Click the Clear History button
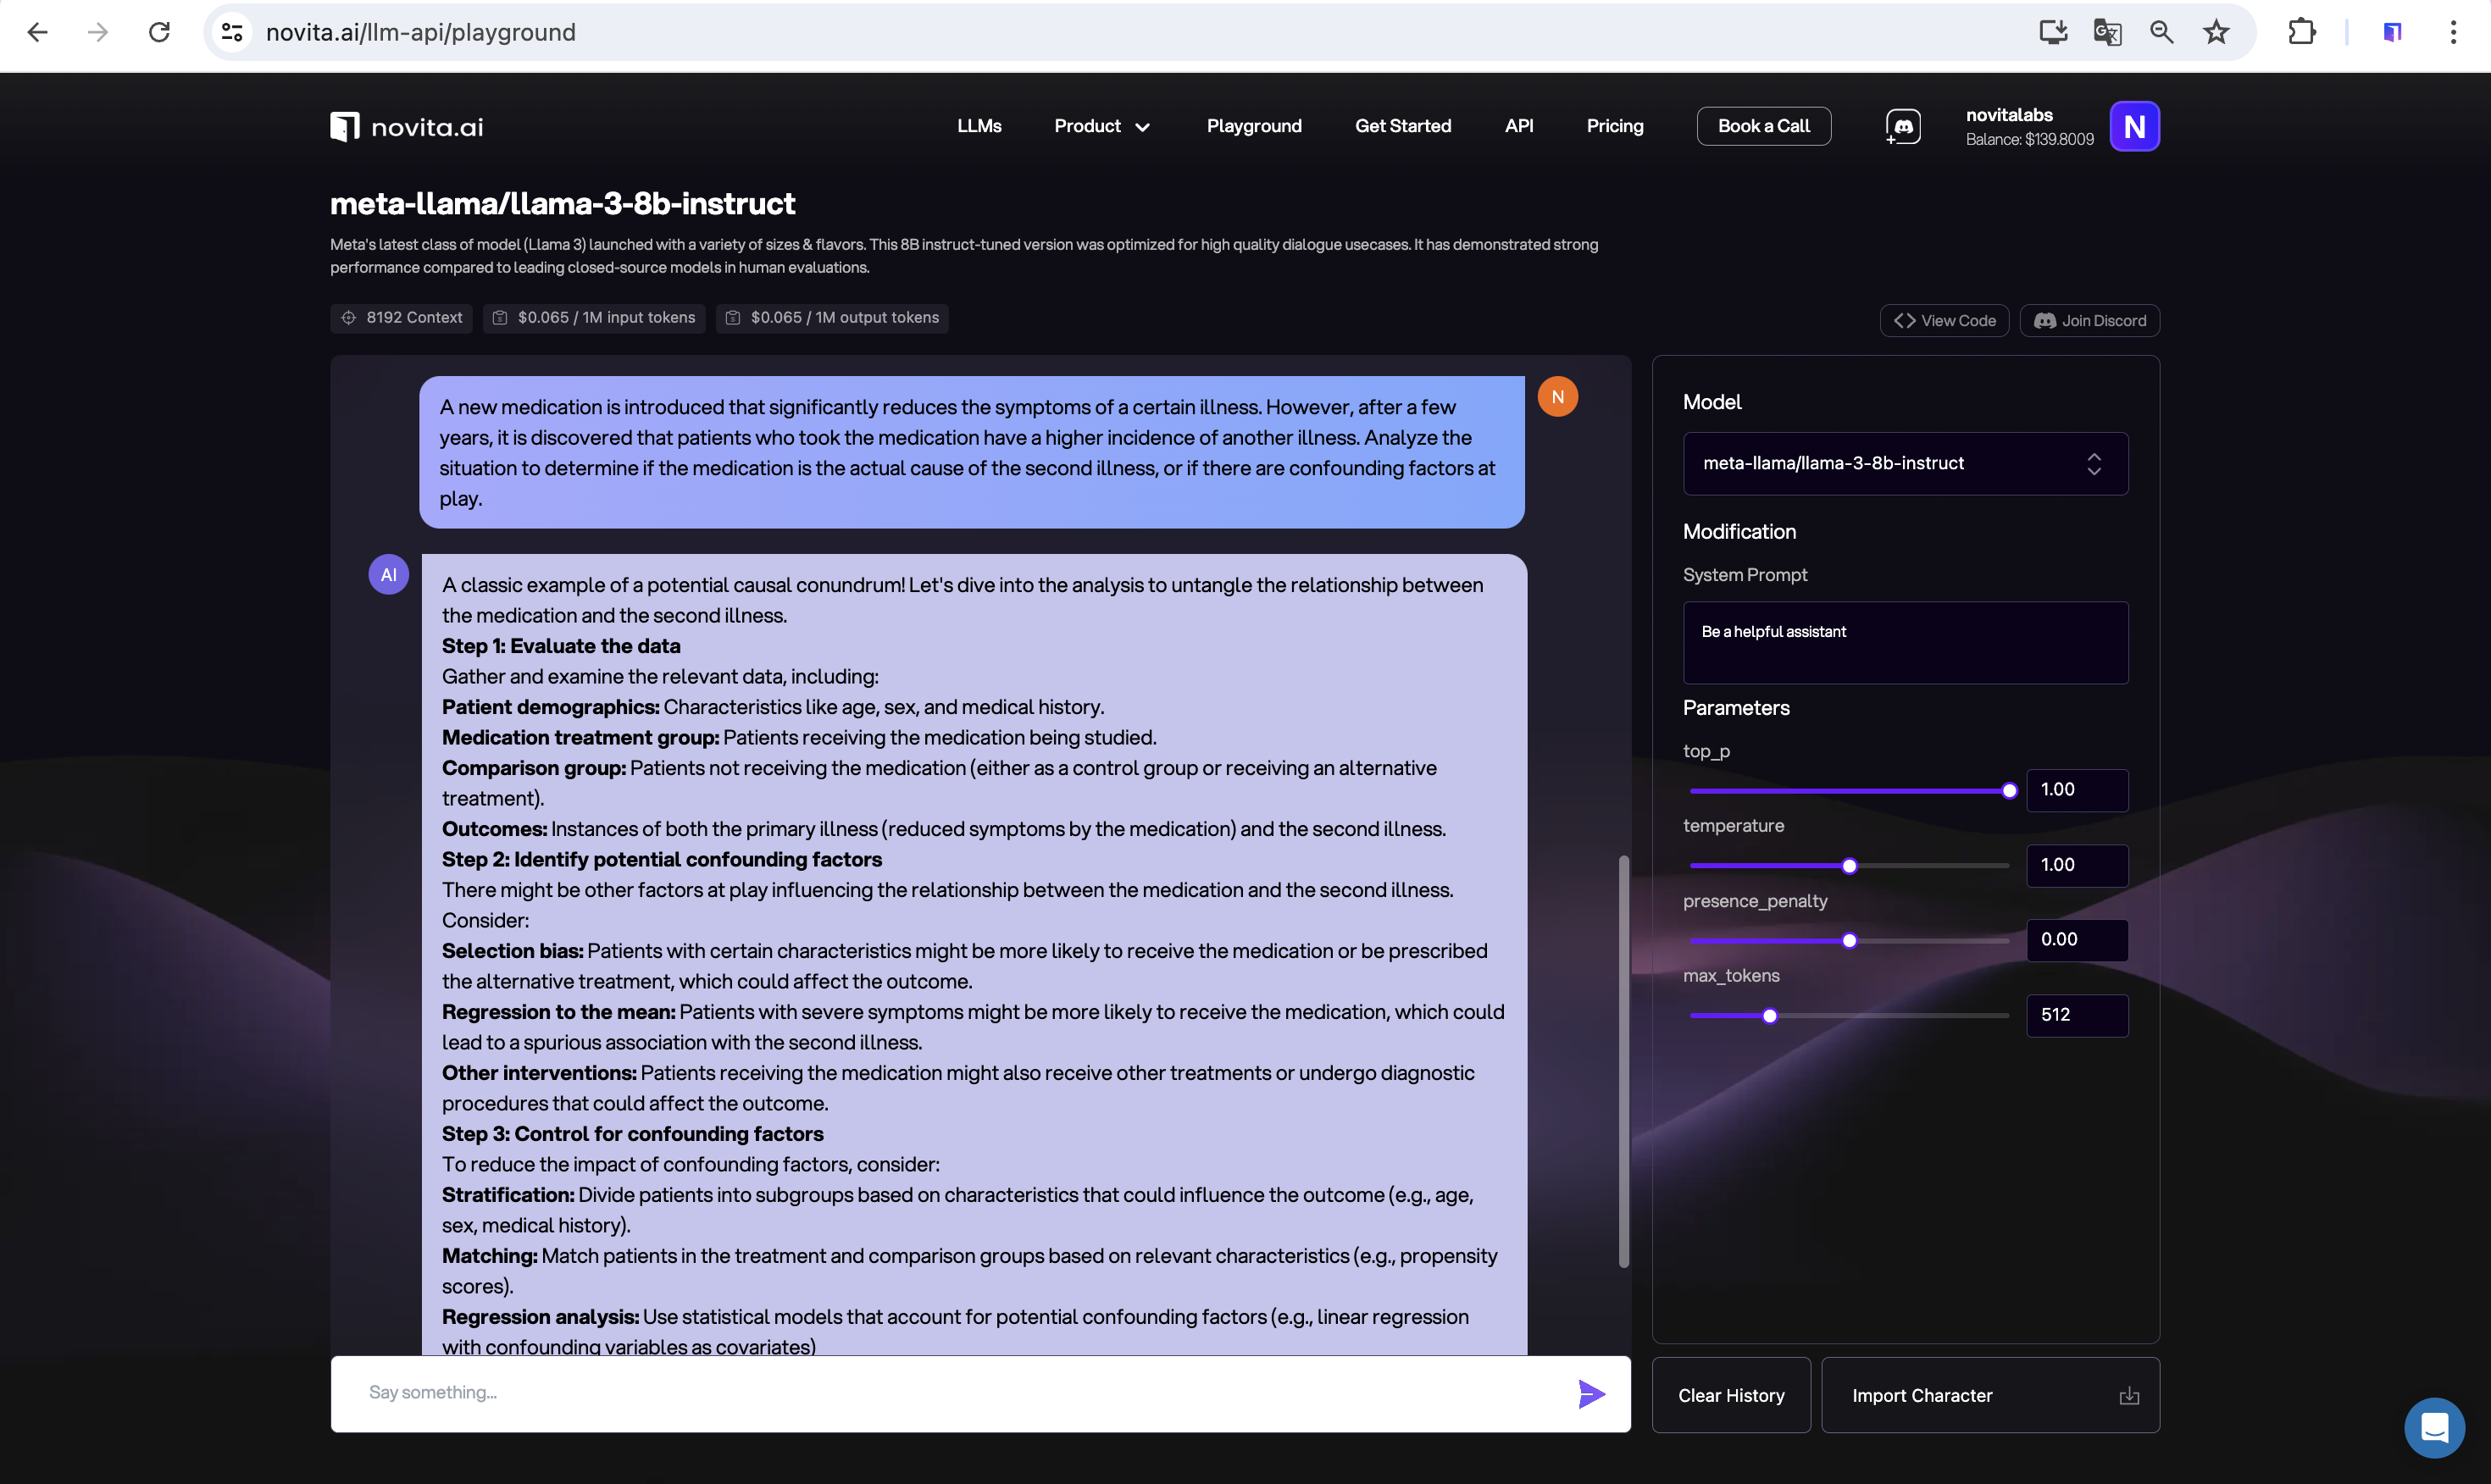The image size is (2491, 1484). pos(1730,1395)
